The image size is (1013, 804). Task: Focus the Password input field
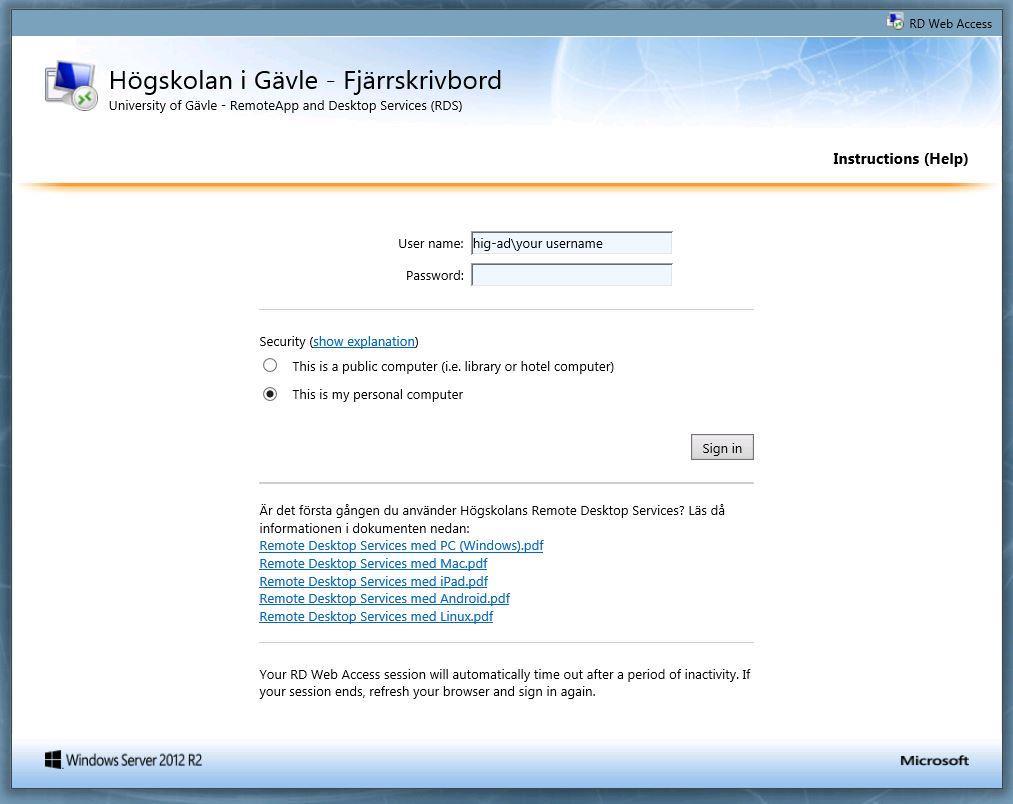coord(572,275)
